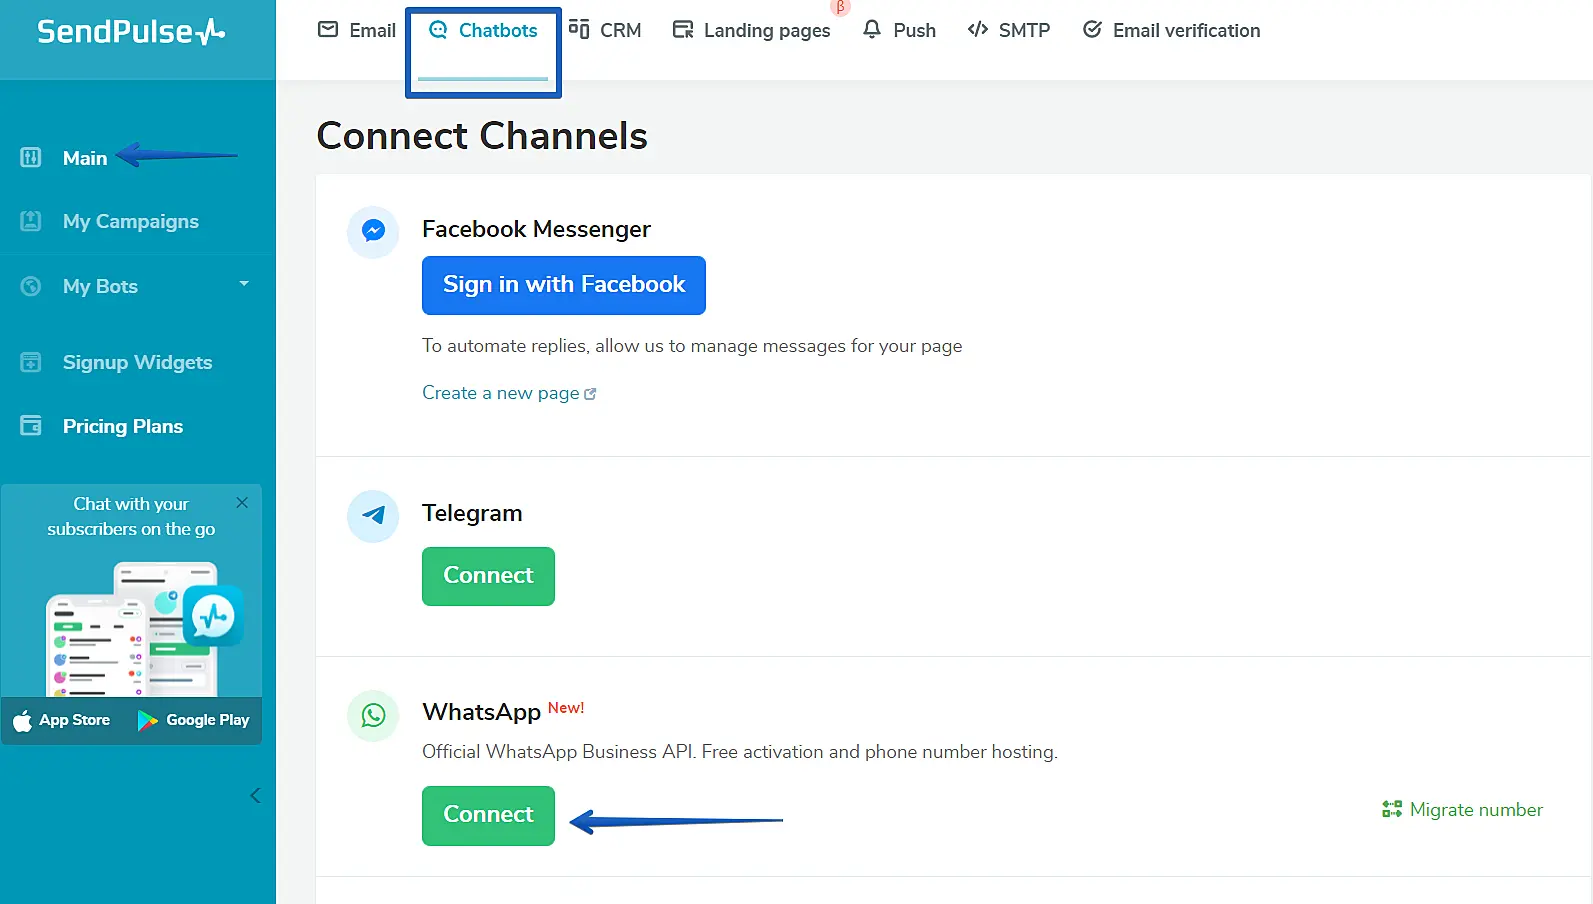Close the mobile app promo banner
This screenshot has width=1593, height=904.
(242, 503)
